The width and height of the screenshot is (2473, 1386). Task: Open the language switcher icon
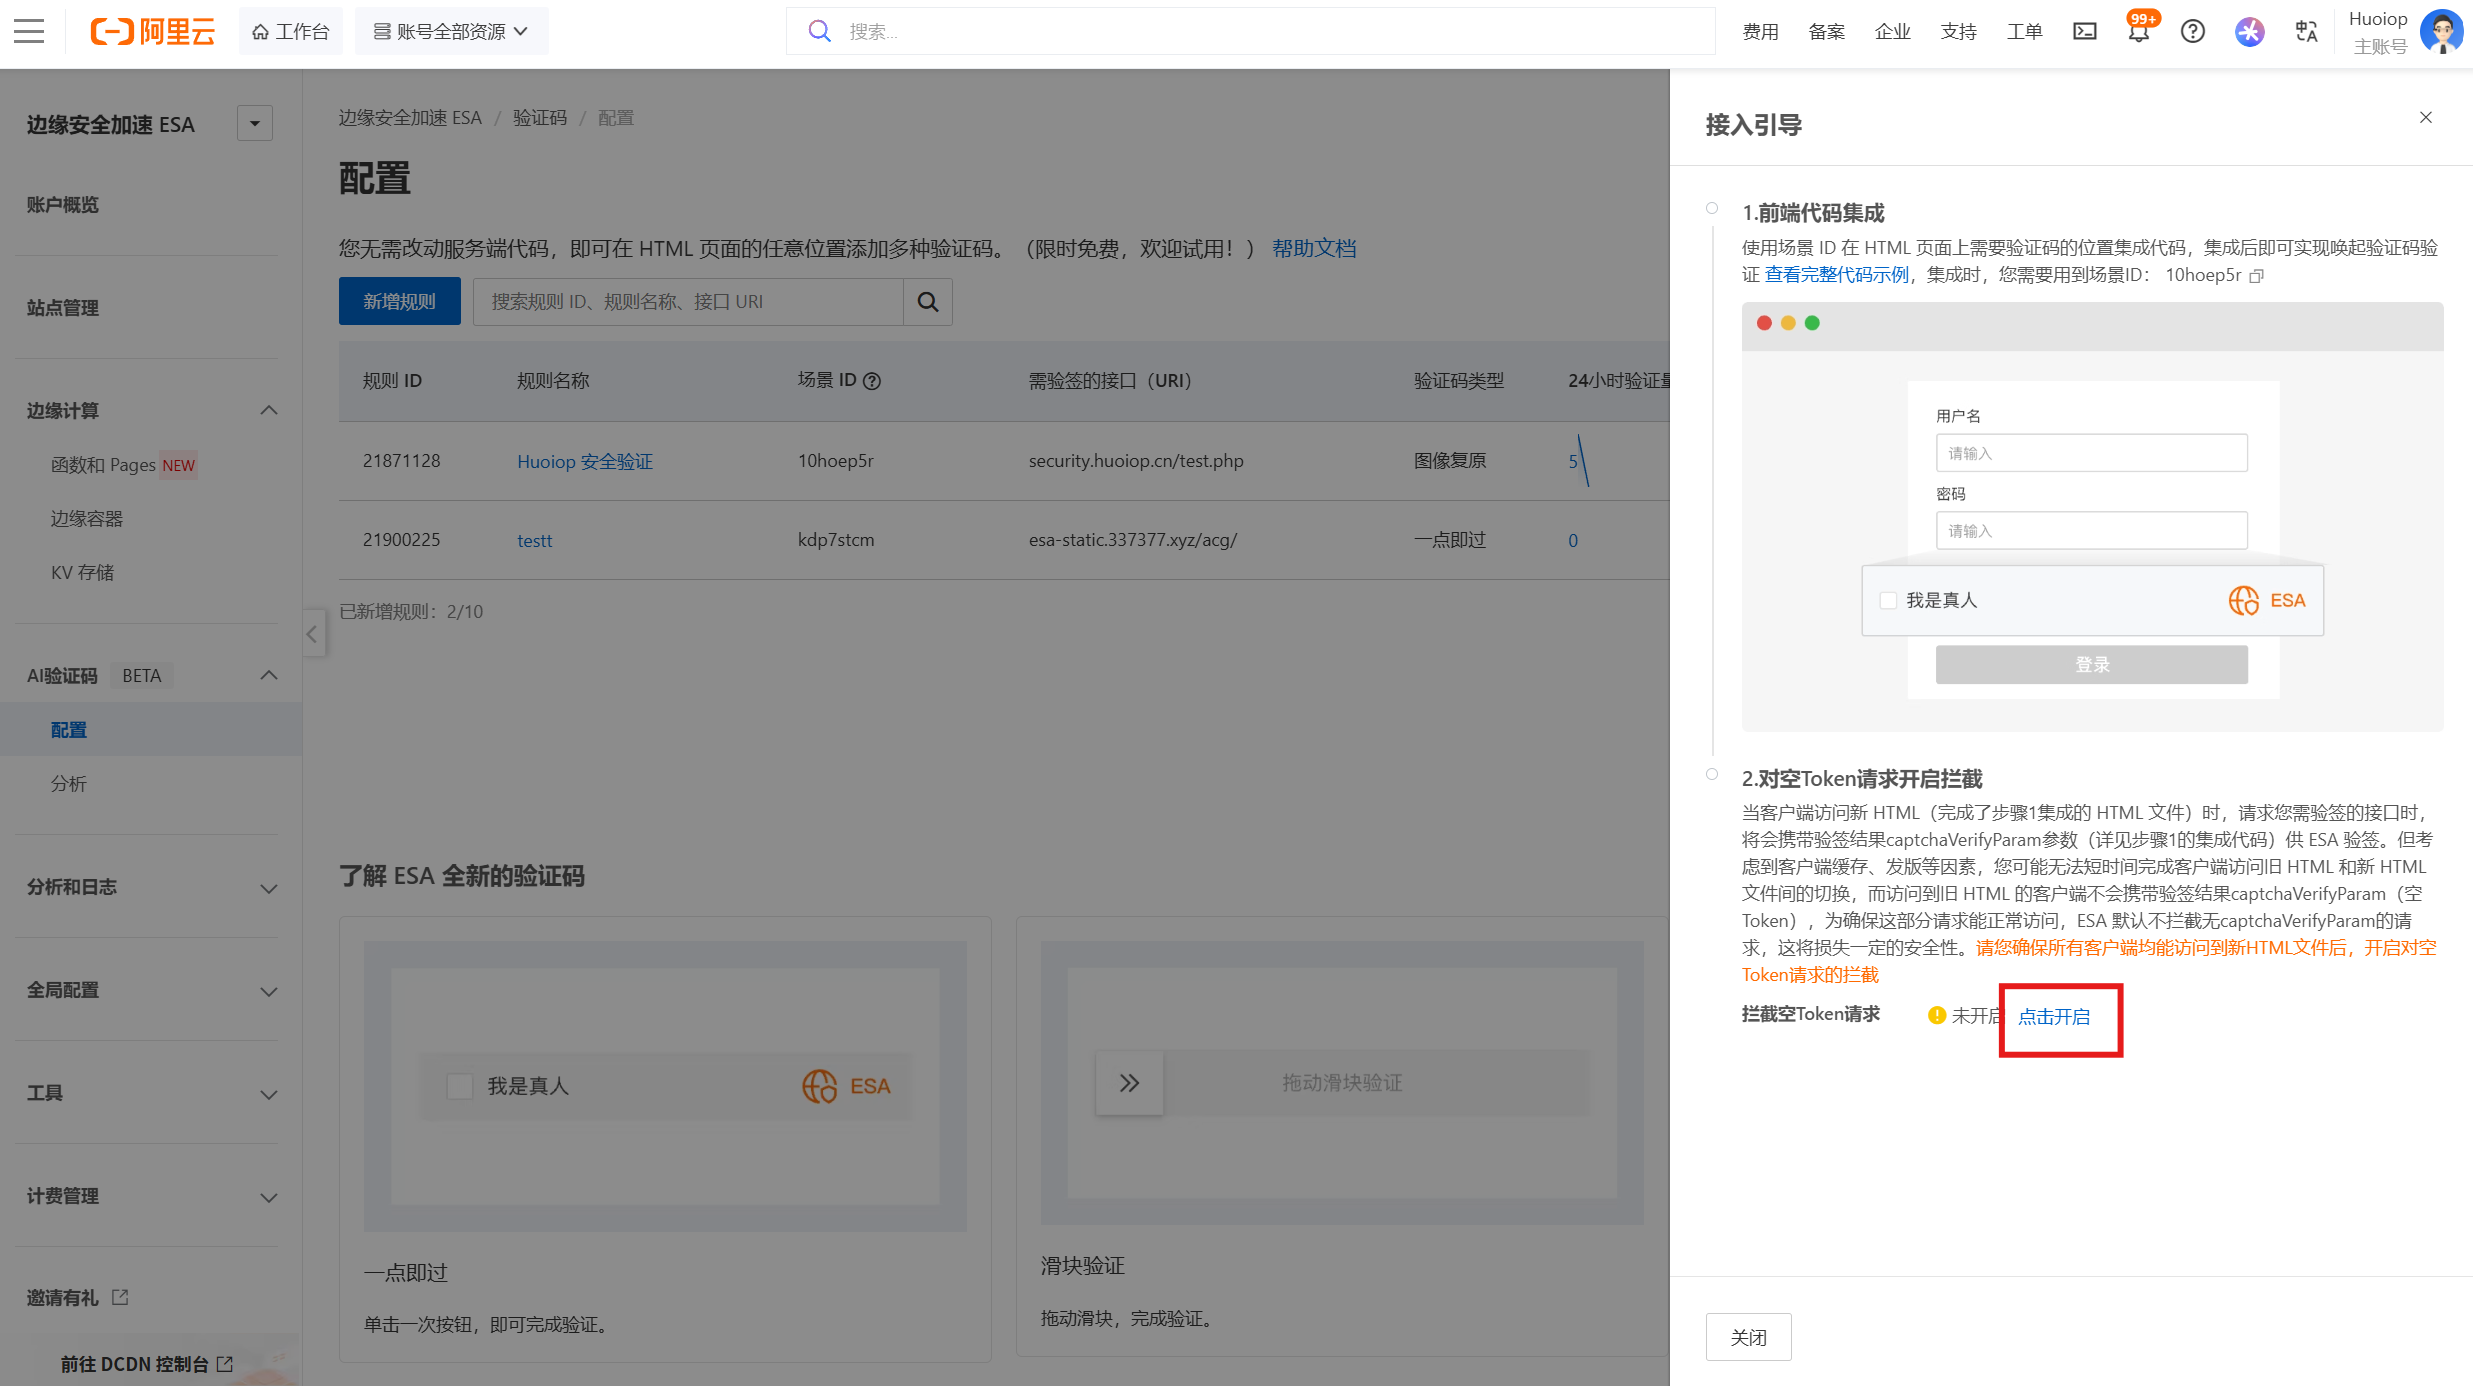tap(2306, 31)
